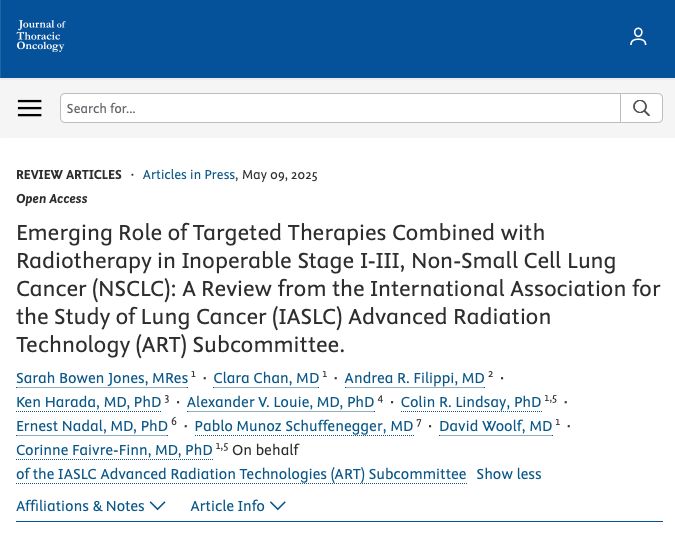The width and height of the screenshot is (675, 550).
Task: Select author Andrea R. Filippi, MD
Action: tap(415, 378)
